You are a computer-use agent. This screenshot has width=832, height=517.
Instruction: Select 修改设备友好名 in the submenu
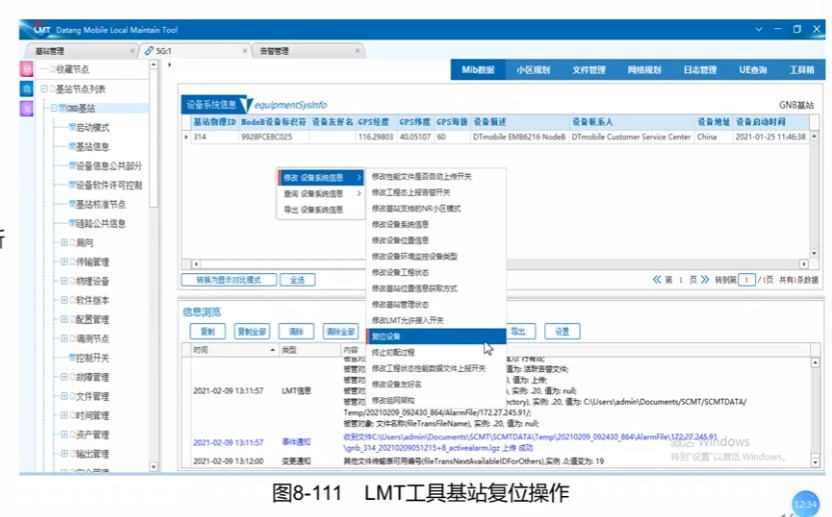[436, 384]
